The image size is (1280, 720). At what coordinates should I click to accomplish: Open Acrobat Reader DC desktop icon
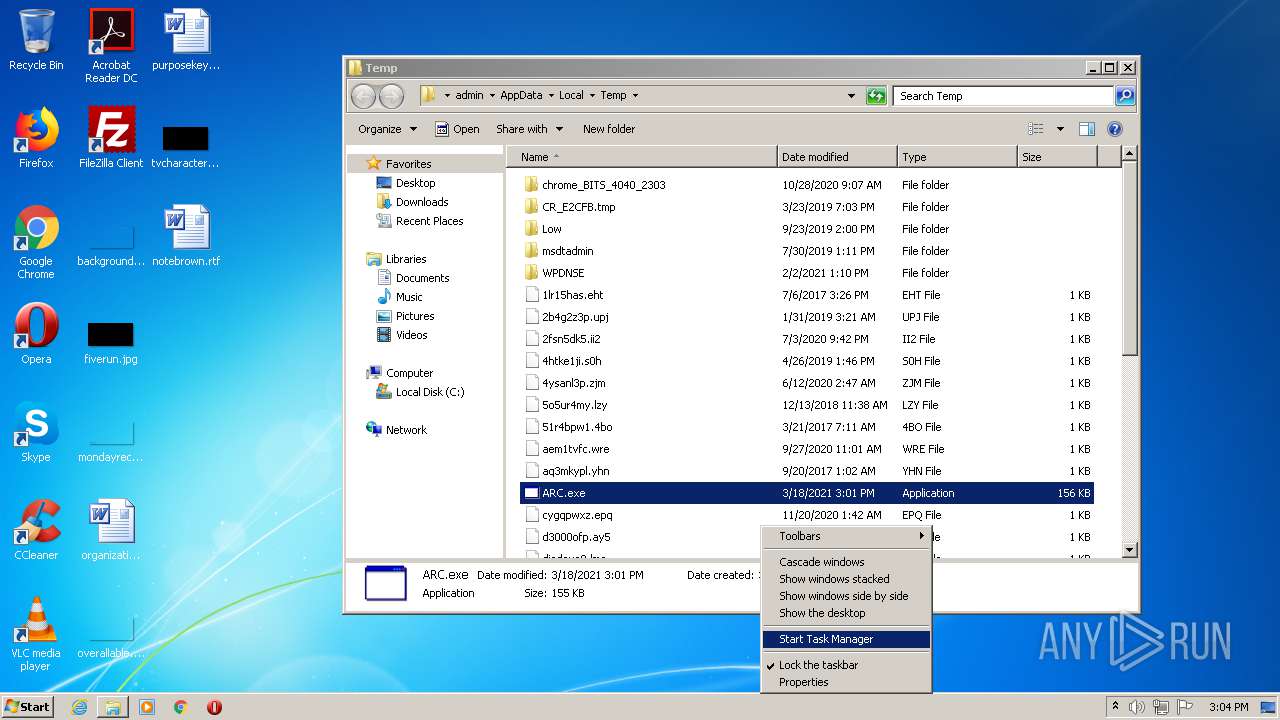(x=111, y=46)
